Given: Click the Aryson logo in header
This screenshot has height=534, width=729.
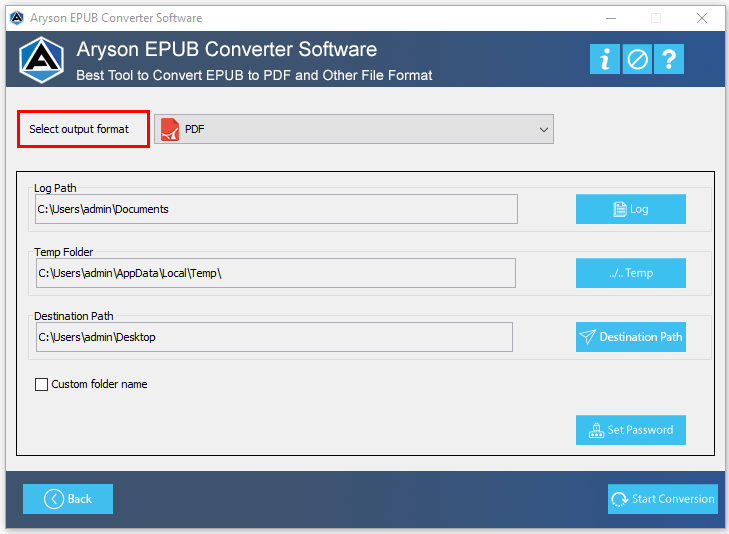Looking at the screenshot, I should click(41, 60).
